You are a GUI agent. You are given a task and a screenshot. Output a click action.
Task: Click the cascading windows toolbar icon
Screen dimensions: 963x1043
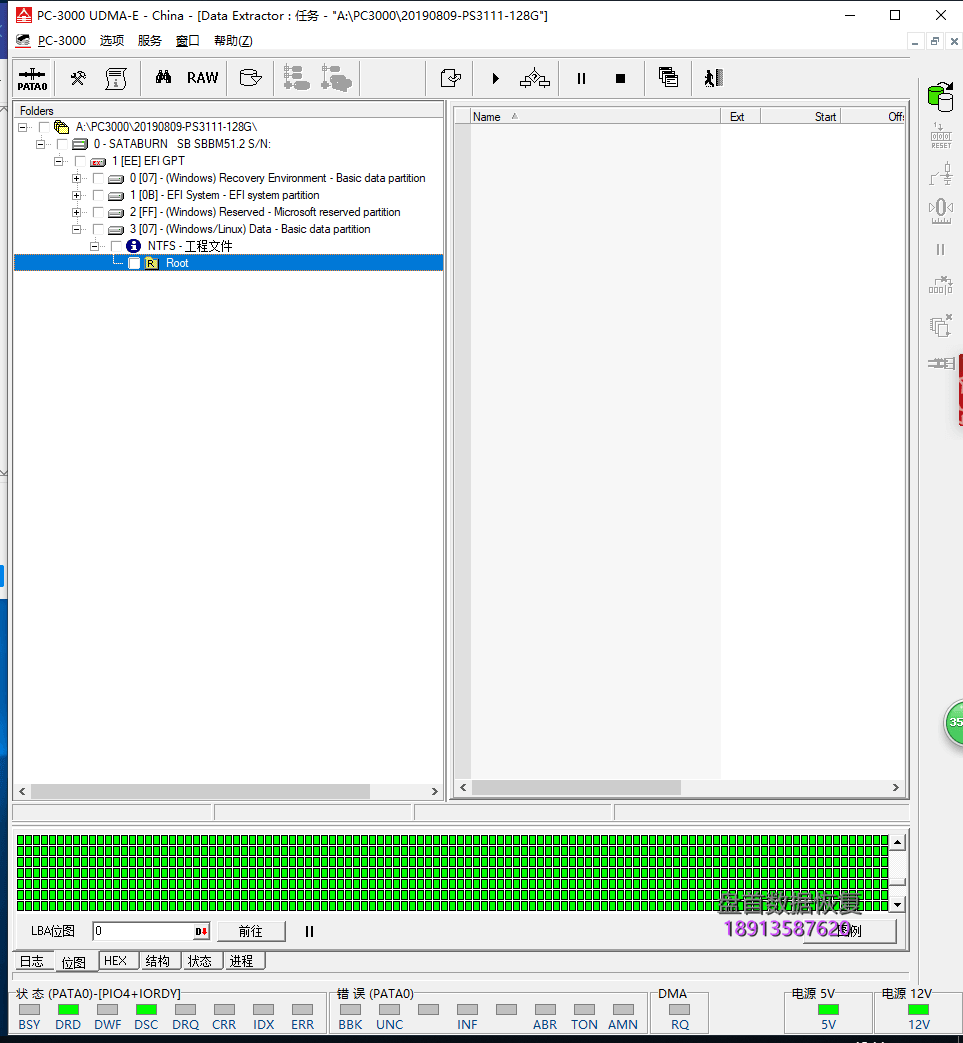(668, 78)
